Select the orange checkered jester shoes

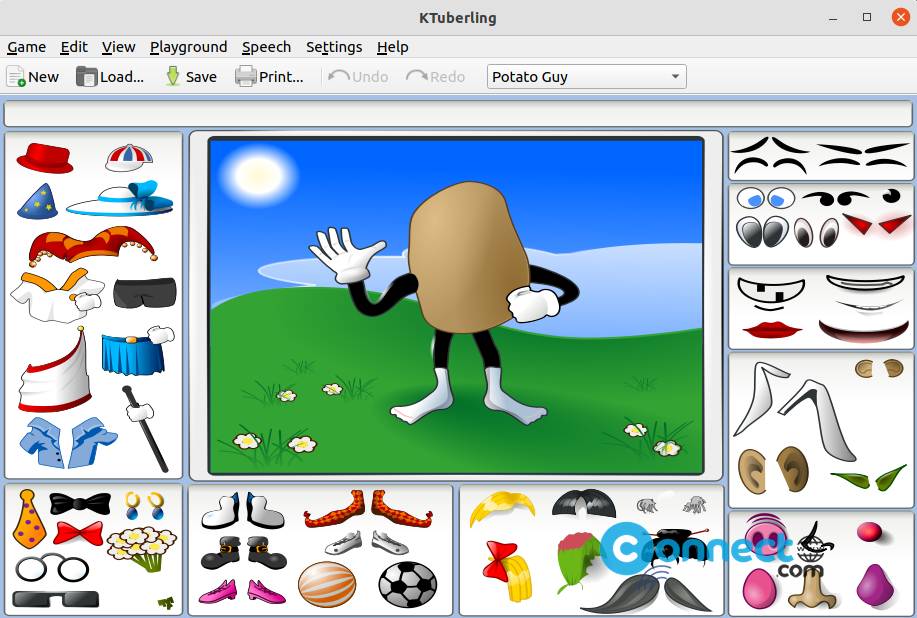click(x=368, y=509)
